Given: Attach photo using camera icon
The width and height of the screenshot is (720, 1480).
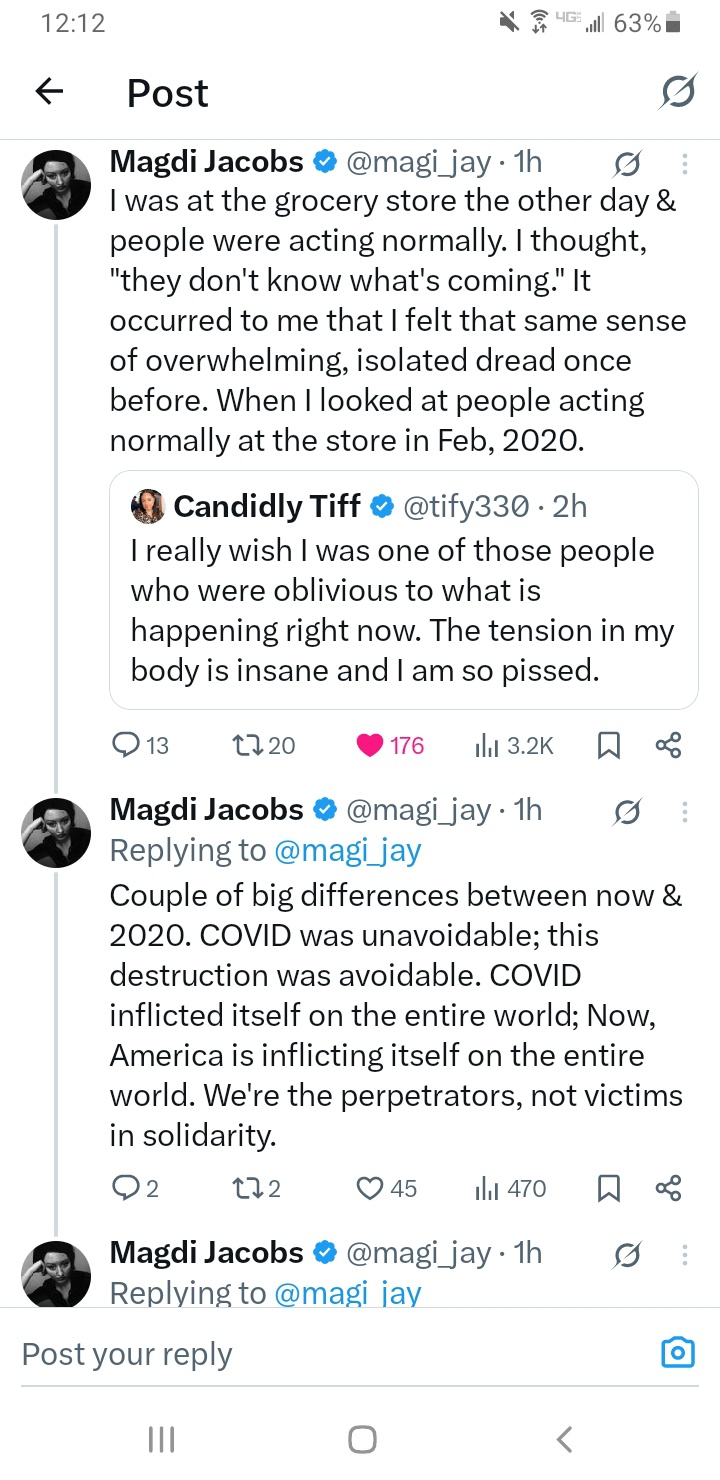Looking at the screenshot, I should [x=678, y=1353].
